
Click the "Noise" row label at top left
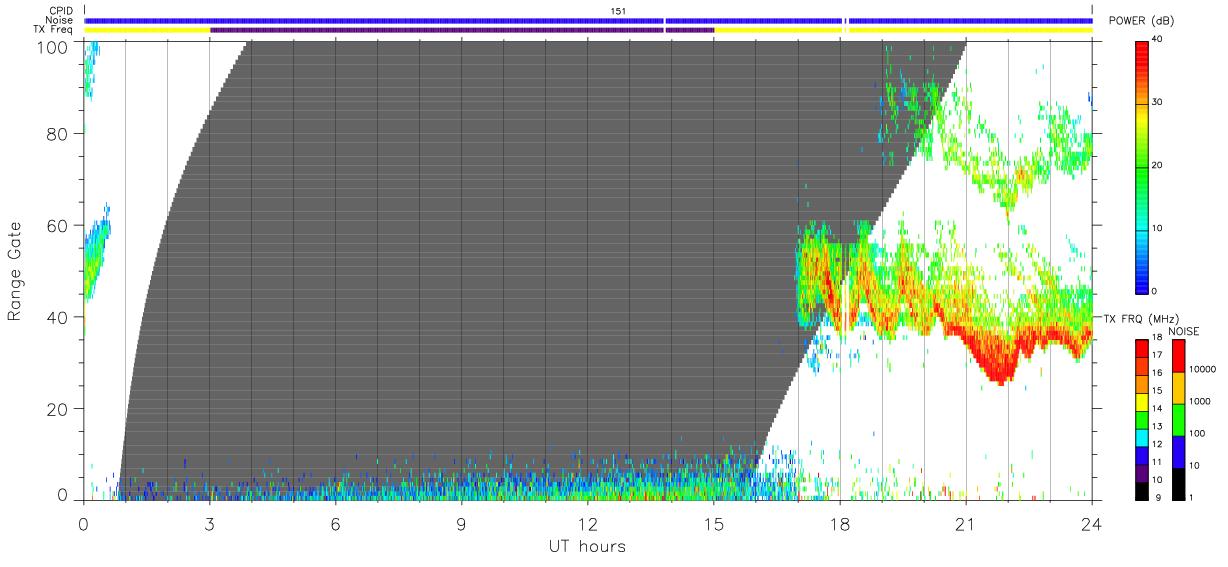[x=60, y=20]
